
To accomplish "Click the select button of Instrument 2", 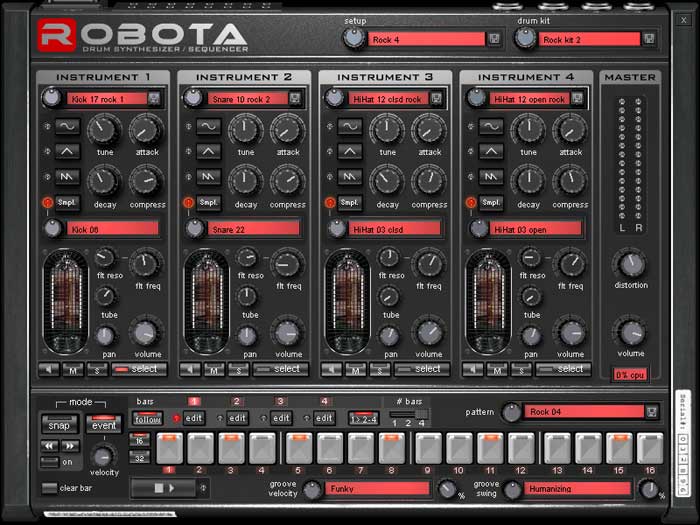I will click(x=280, y=369).
